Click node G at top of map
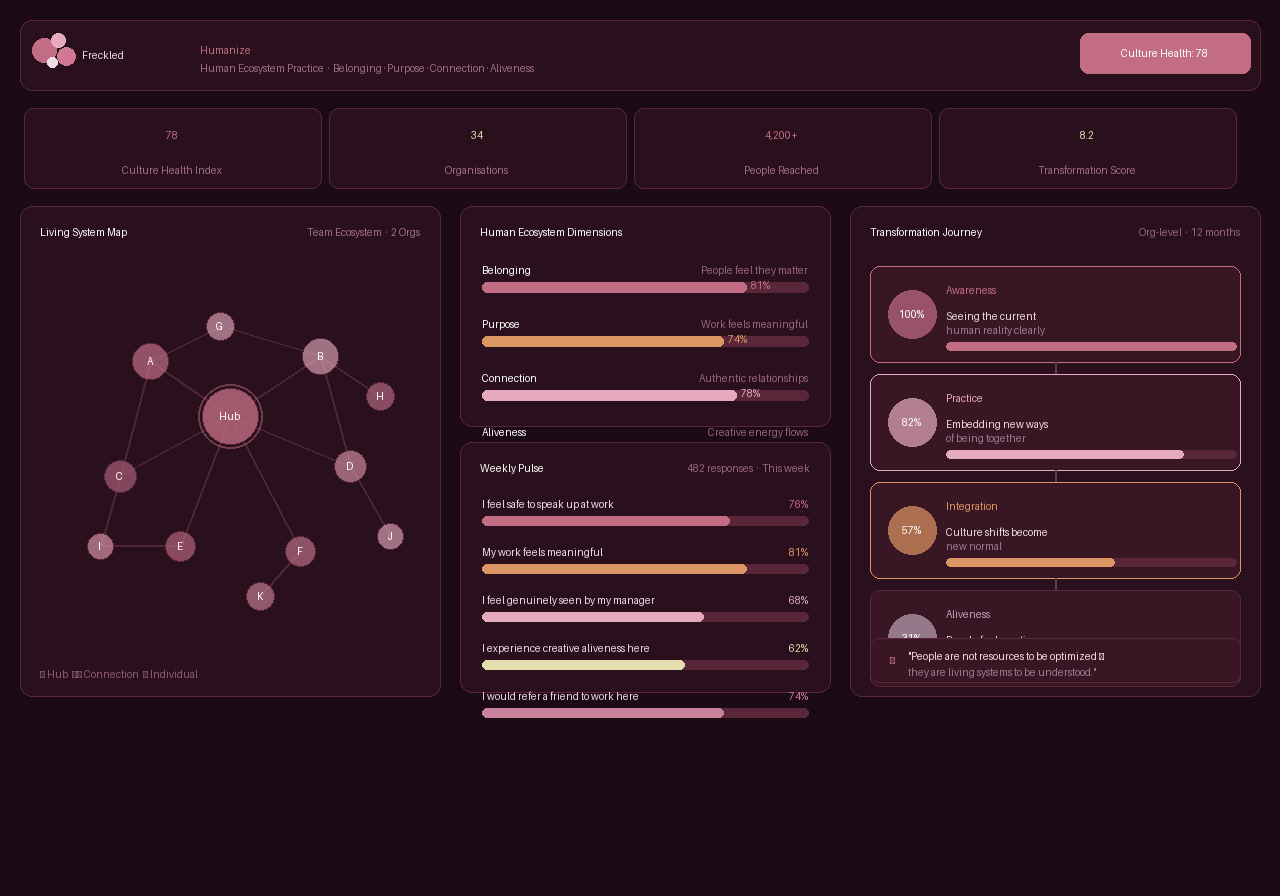The width and height of the screenshot is (1280, 896). 220,326
